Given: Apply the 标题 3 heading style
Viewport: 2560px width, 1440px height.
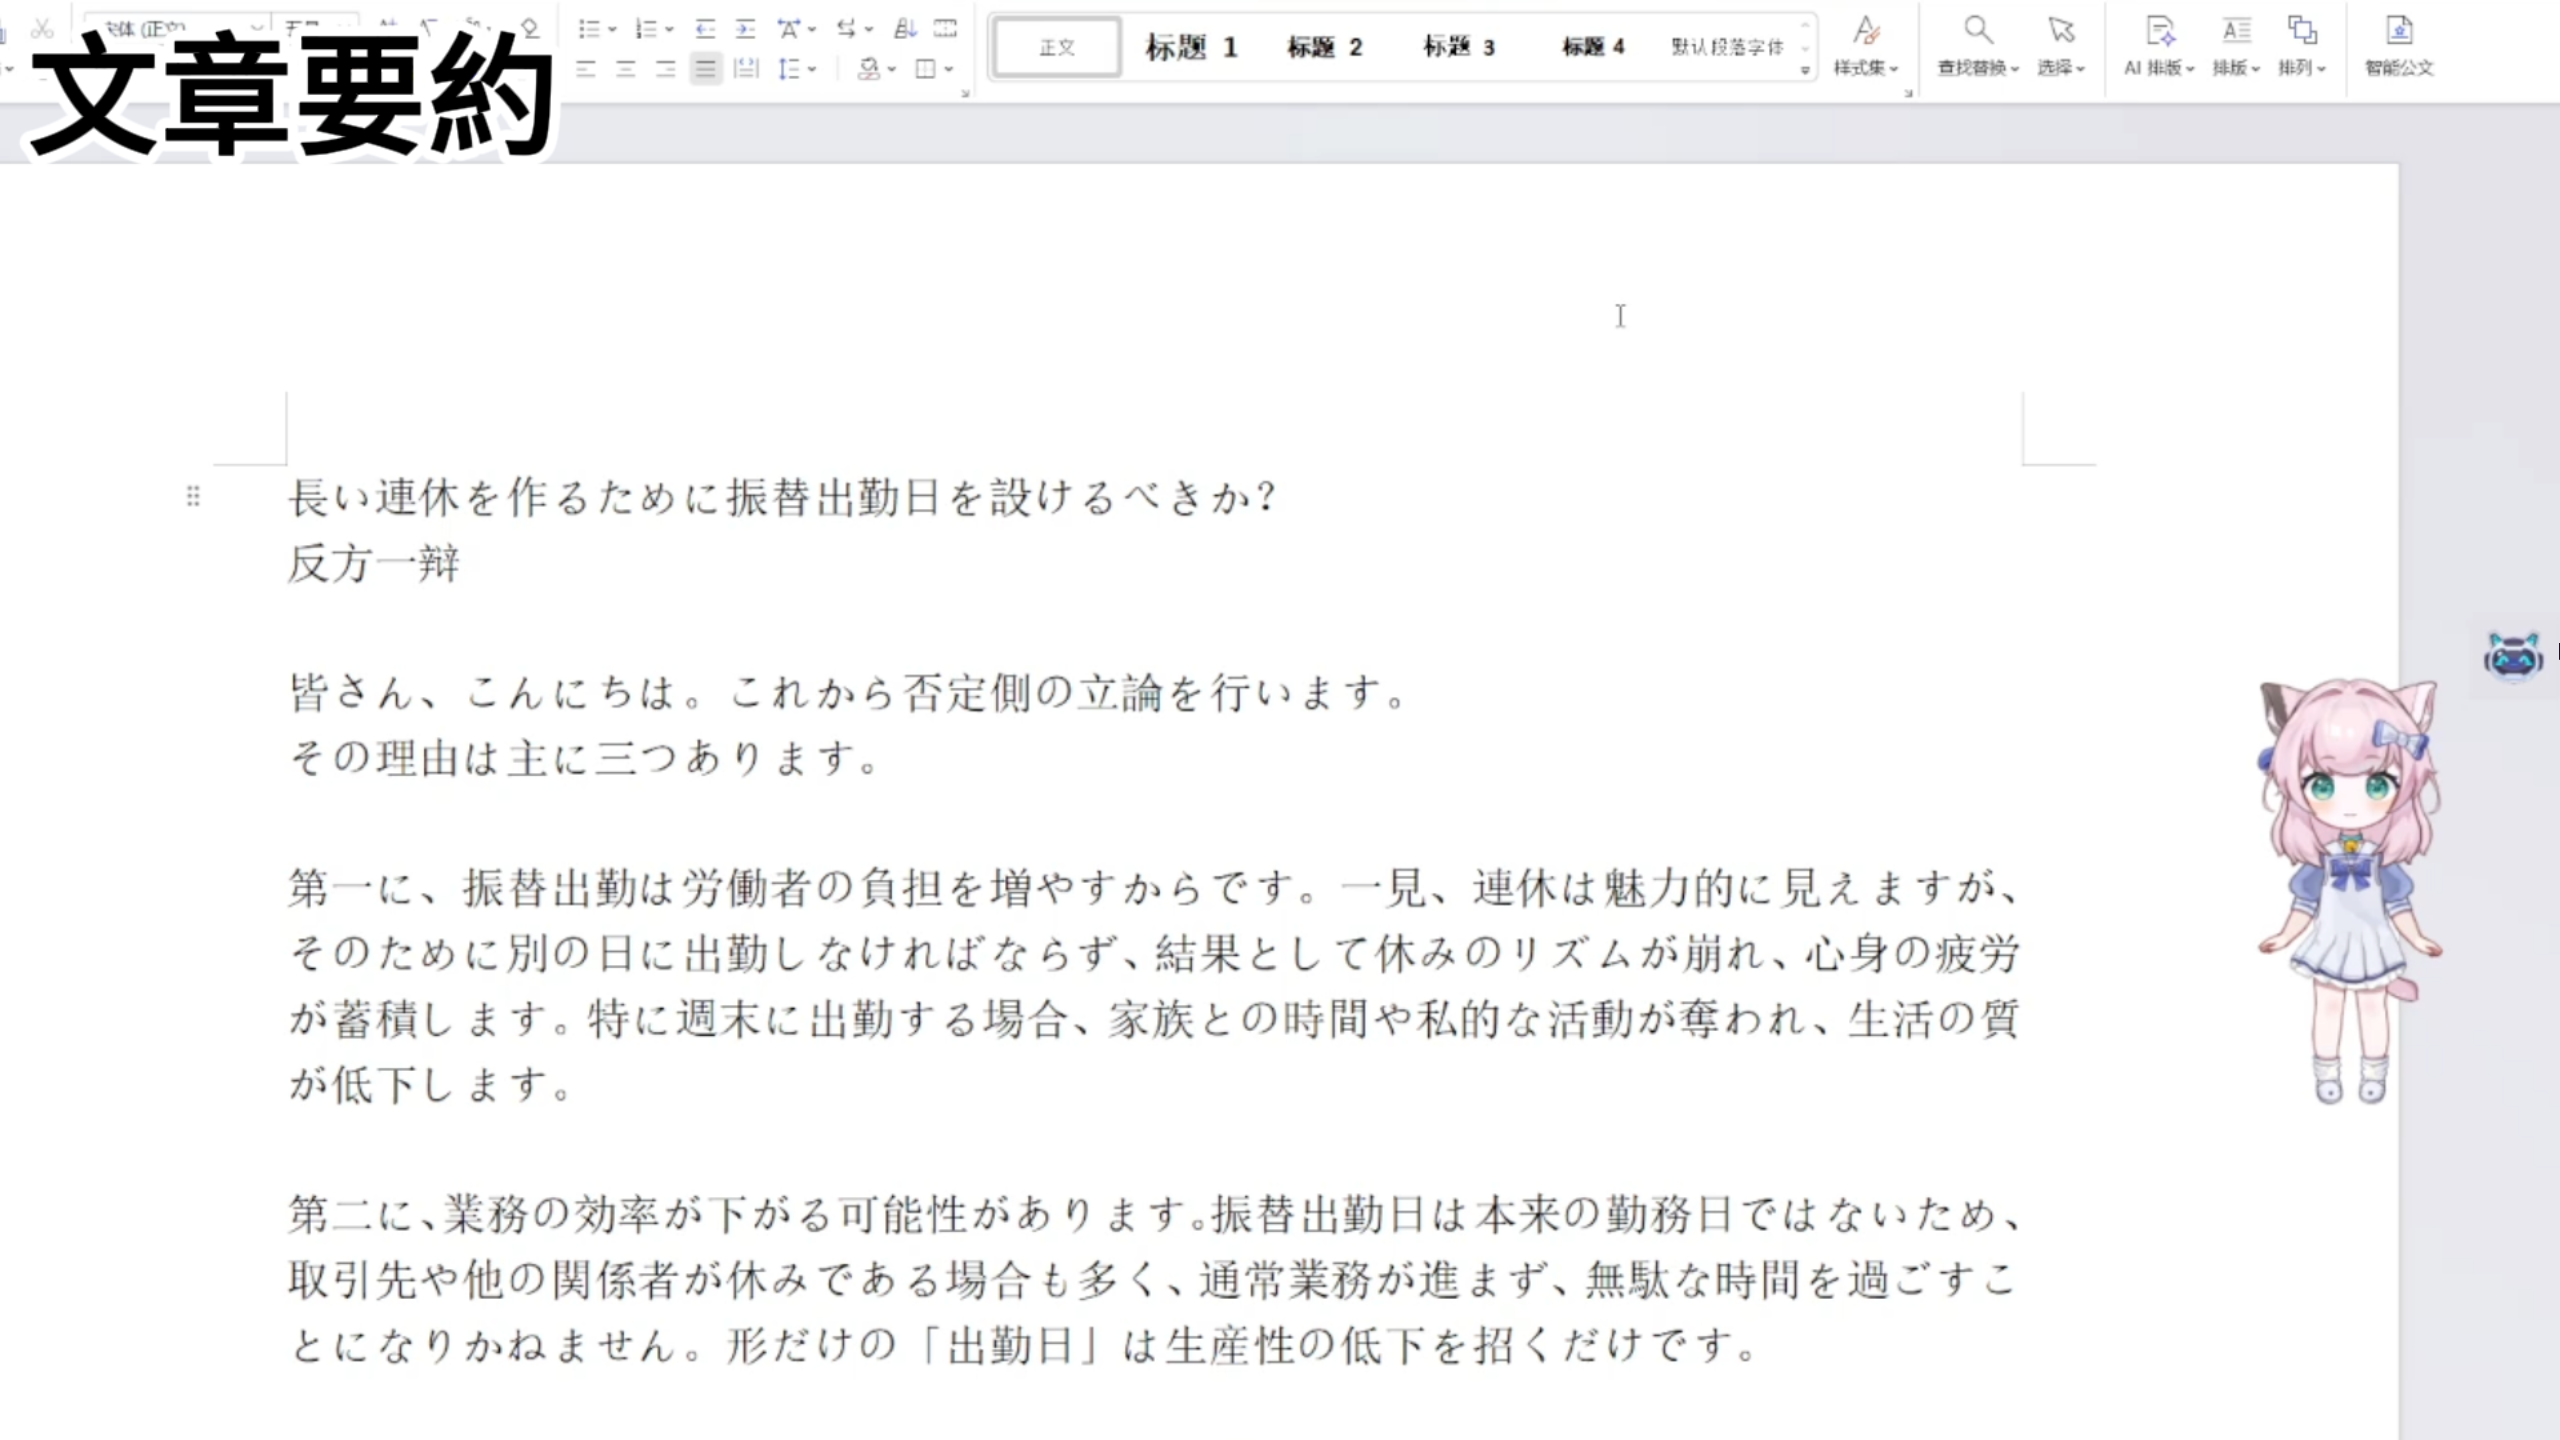Looking at the screenshot, I should 1458,47.
